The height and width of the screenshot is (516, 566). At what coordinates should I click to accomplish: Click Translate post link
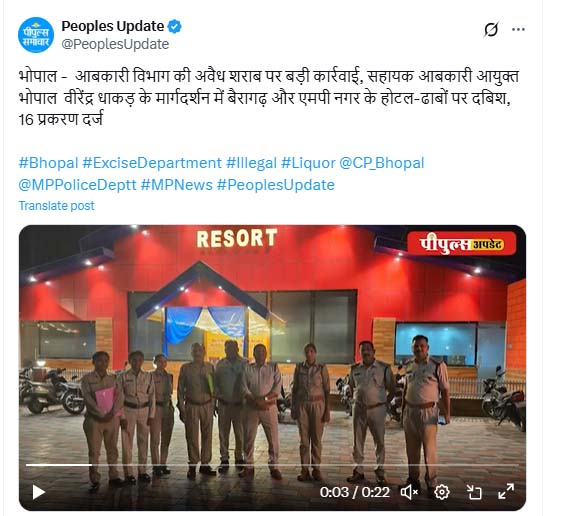56,206
